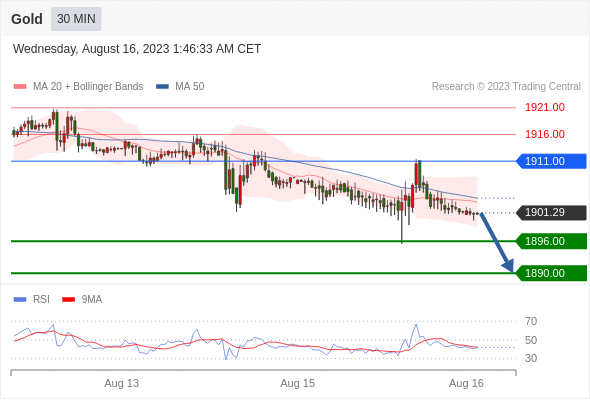The width and height of the screenshot is (590, 400).
Task: Select the Aug 13 date marker
Action: 122,383
